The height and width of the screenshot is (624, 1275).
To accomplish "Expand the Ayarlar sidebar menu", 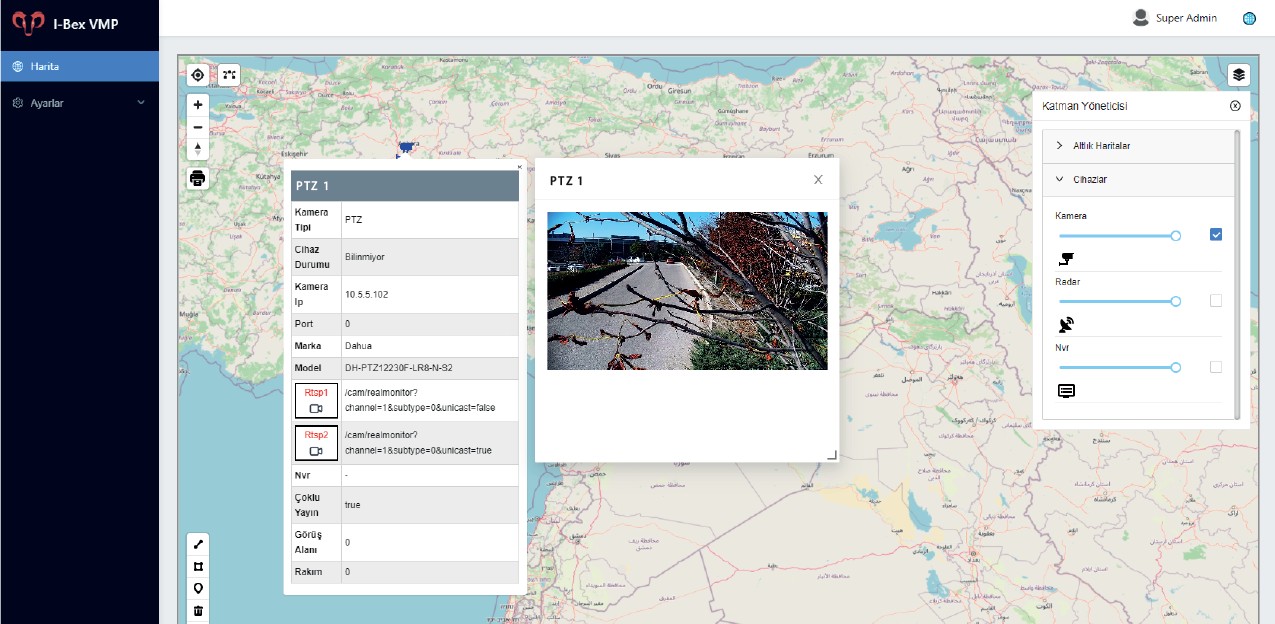I will pyautogui.click(x=79, y=103).
